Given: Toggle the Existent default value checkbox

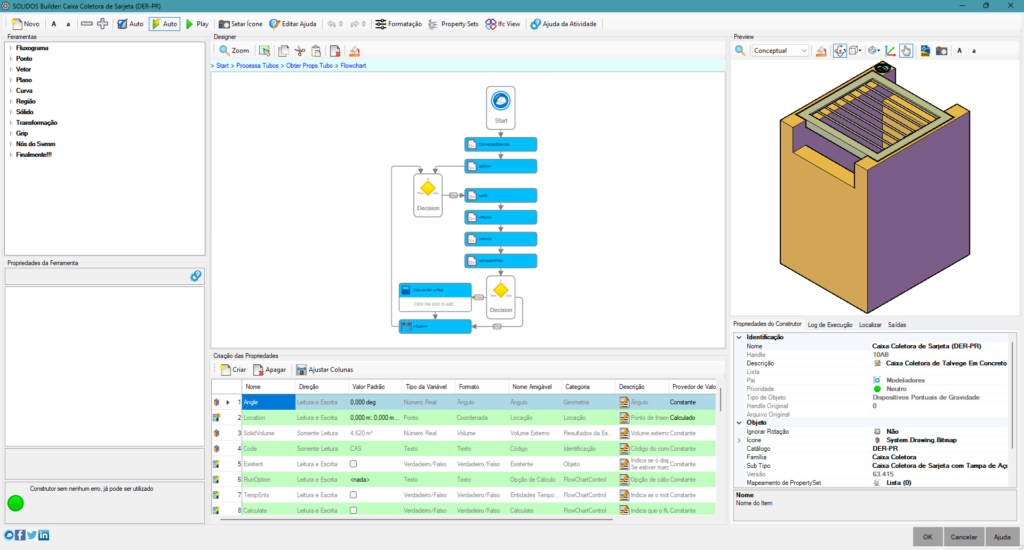Looking at the screenshot, I should tap(353, 464).
